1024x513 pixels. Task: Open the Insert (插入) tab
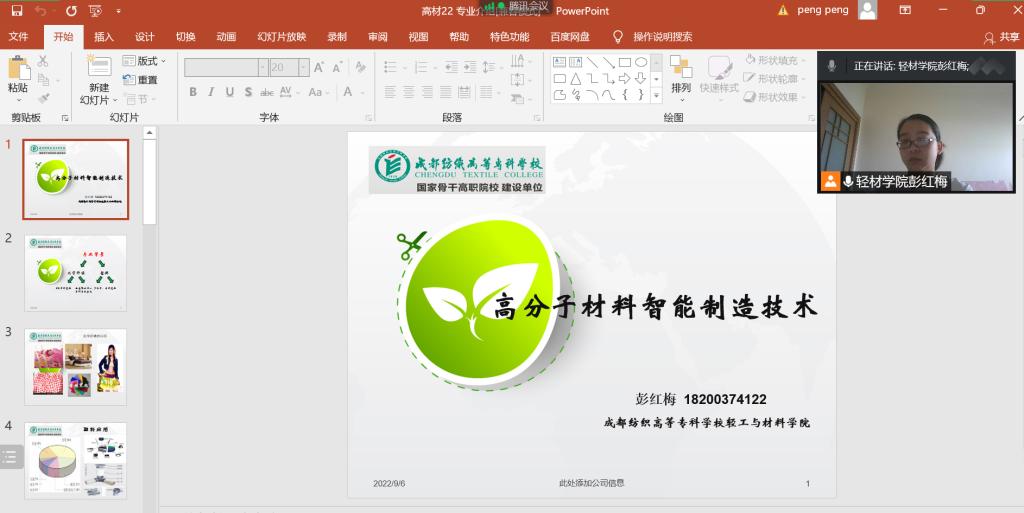103,37
